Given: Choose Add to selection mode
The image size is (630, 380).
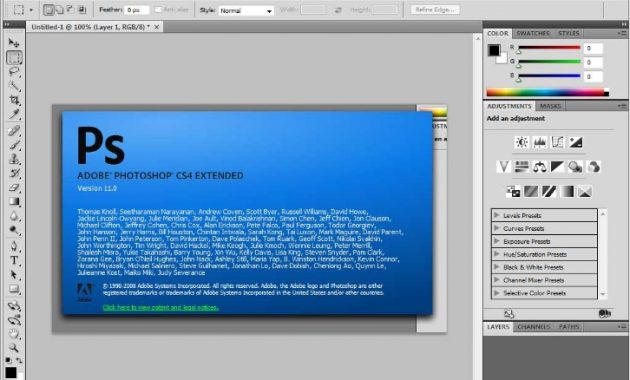Looking at the screenshot, I should point(59,10).
